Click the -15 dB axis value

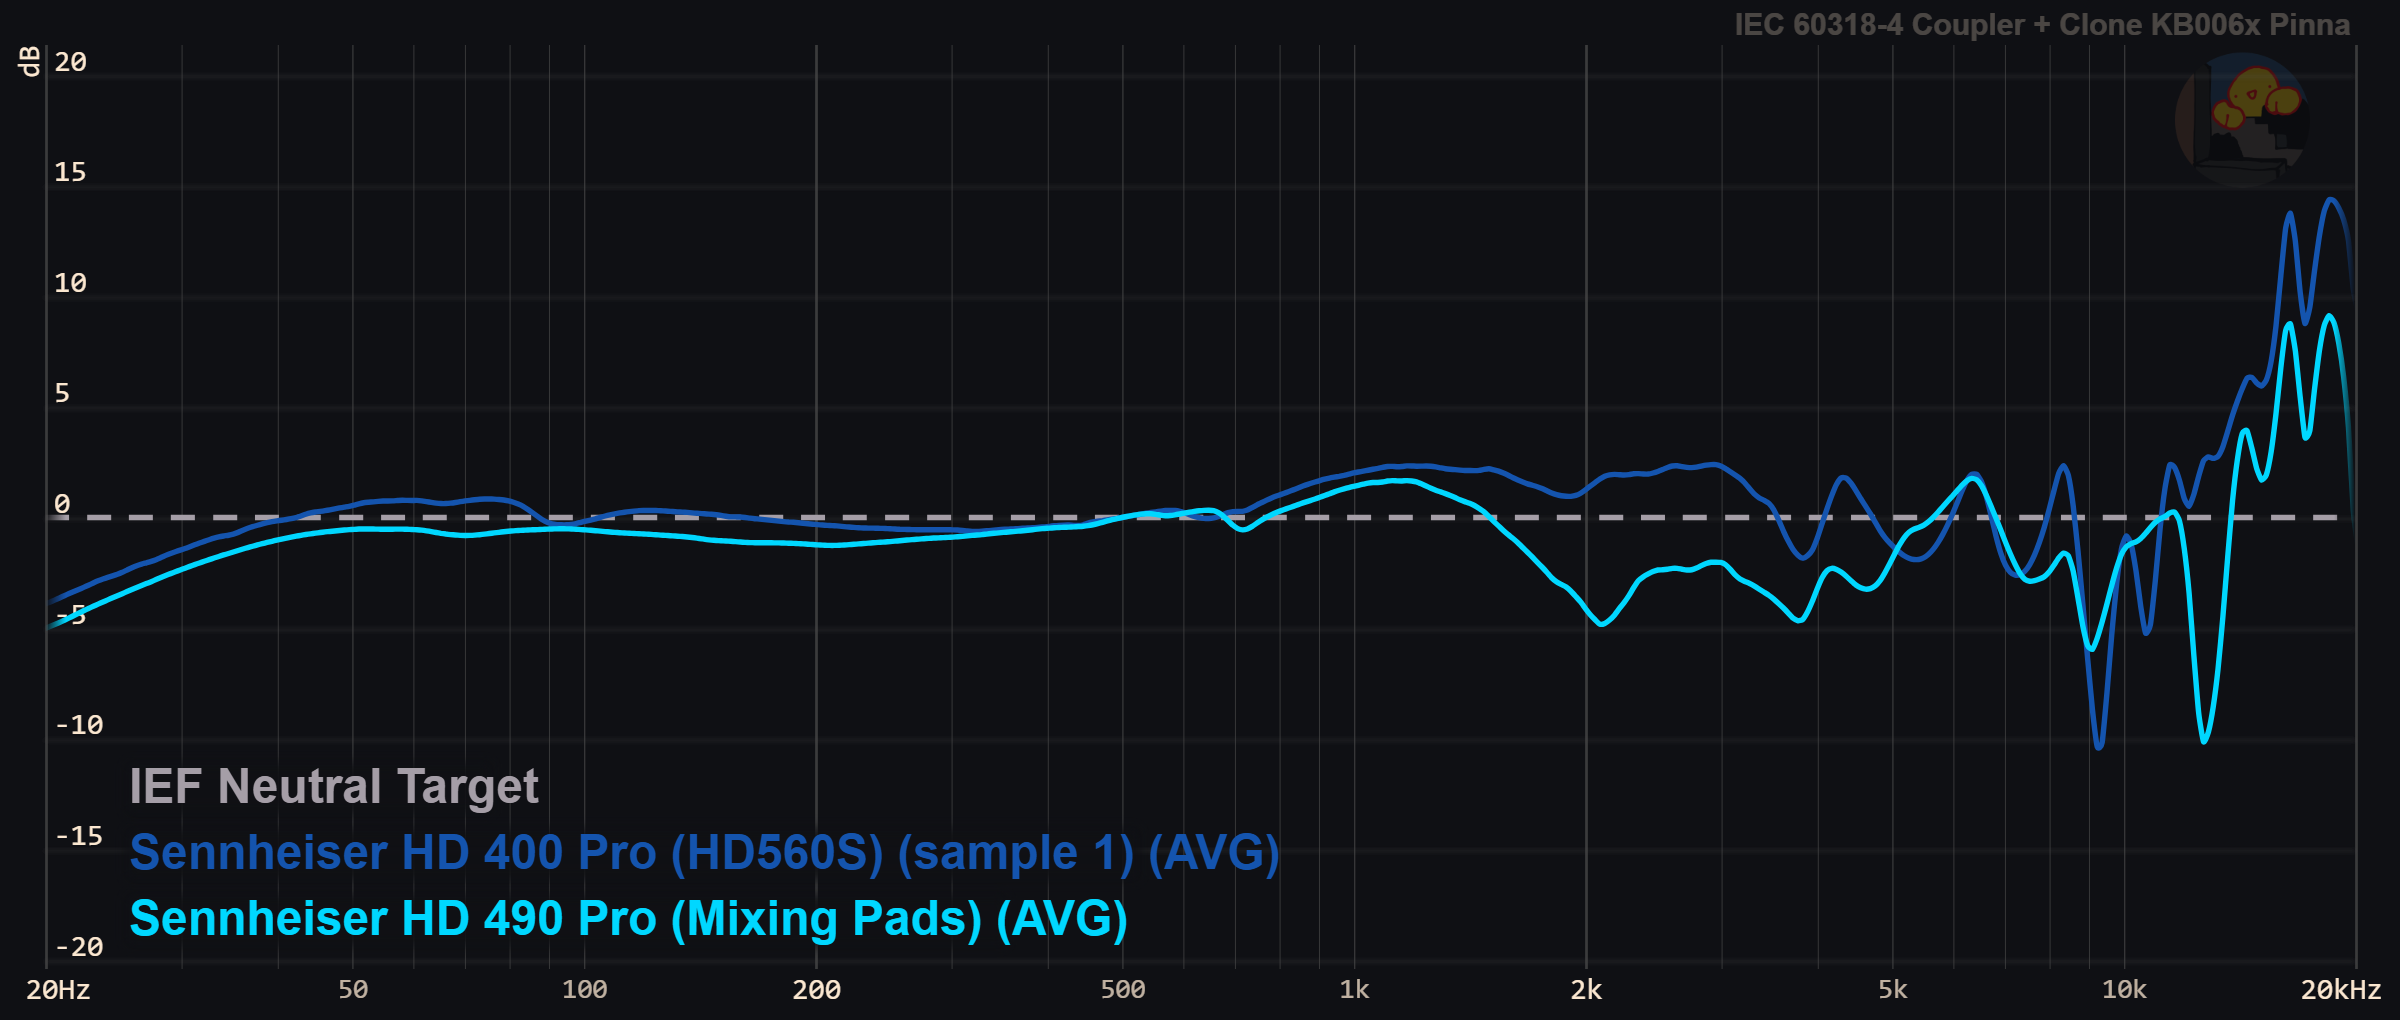[x=78, y=836]
